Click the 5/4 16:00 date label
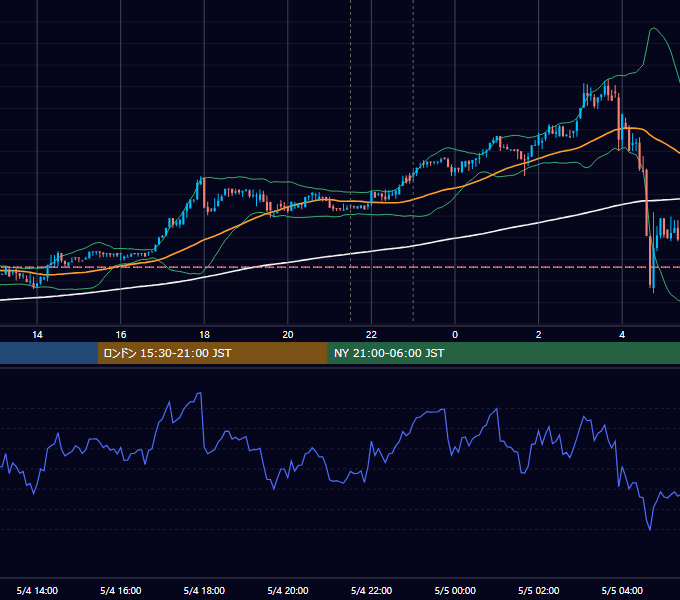Screen dimensions: 680x600 (x=121, y=590)
